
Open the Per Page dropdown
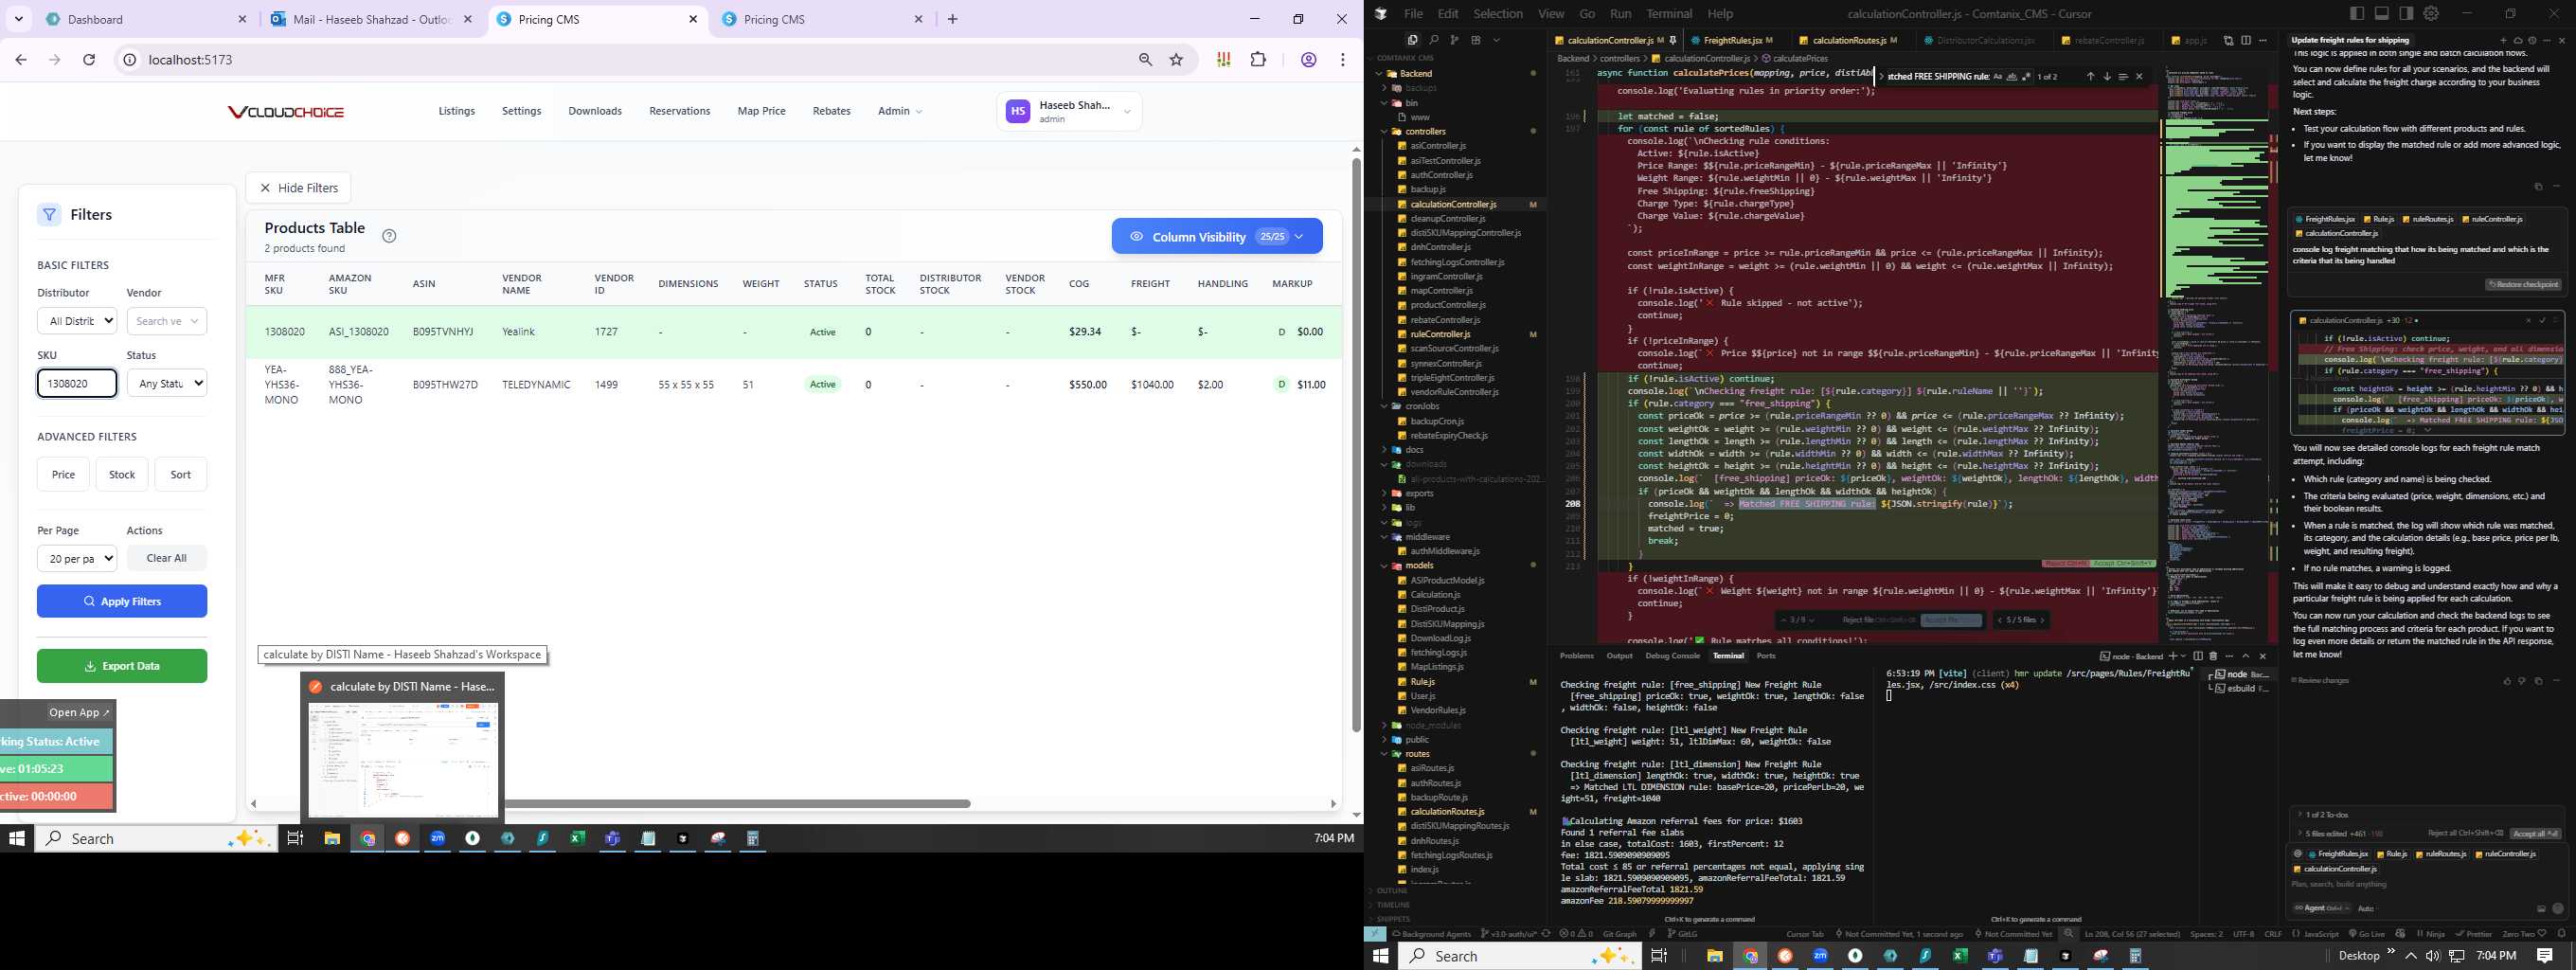point(77,558)
